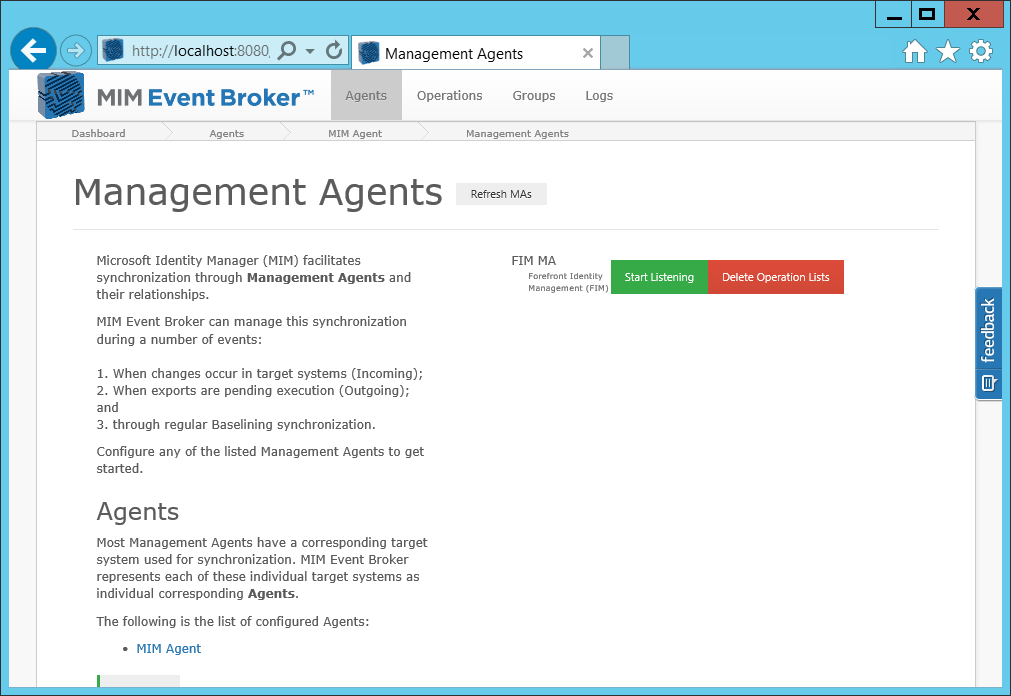
Task: Click Delete Operation Lists button
Action: click(776, 277)
